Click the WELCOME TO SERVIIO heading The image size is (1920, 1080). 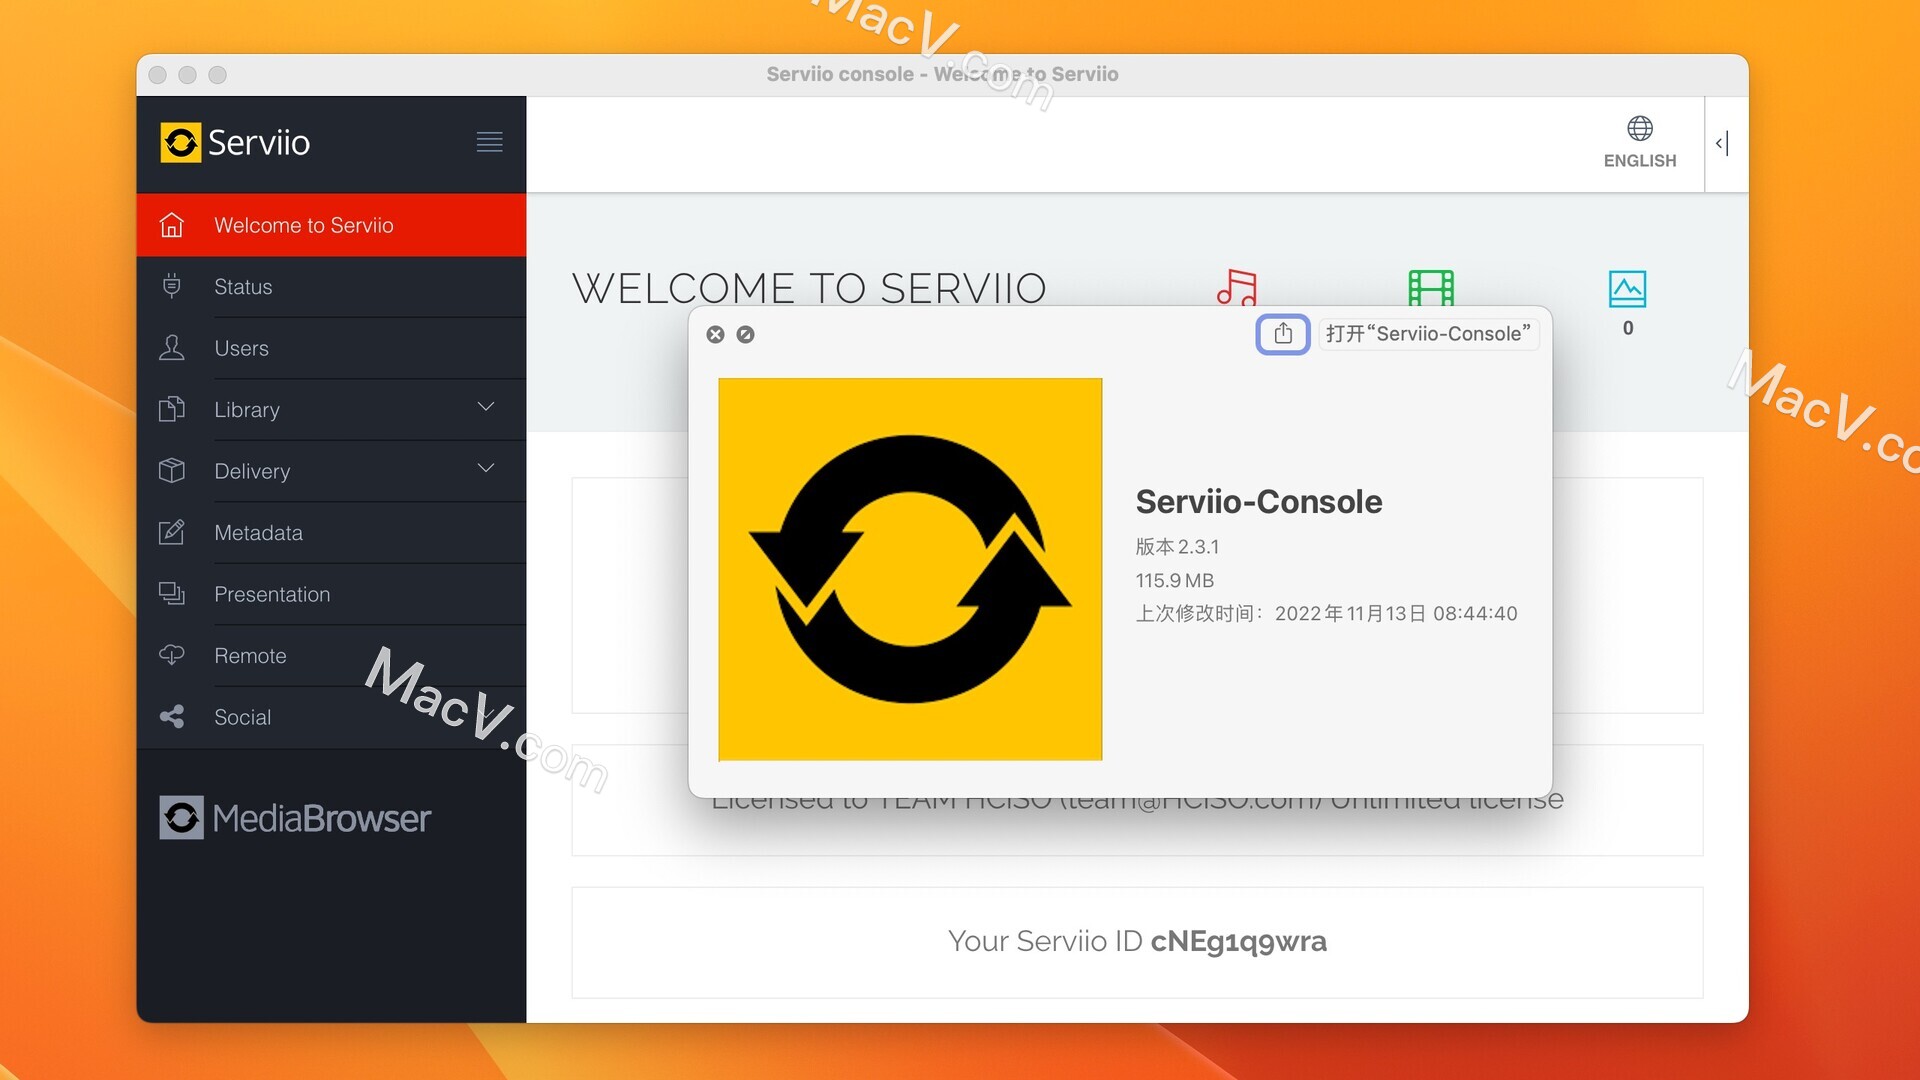(x=809, y=289)
